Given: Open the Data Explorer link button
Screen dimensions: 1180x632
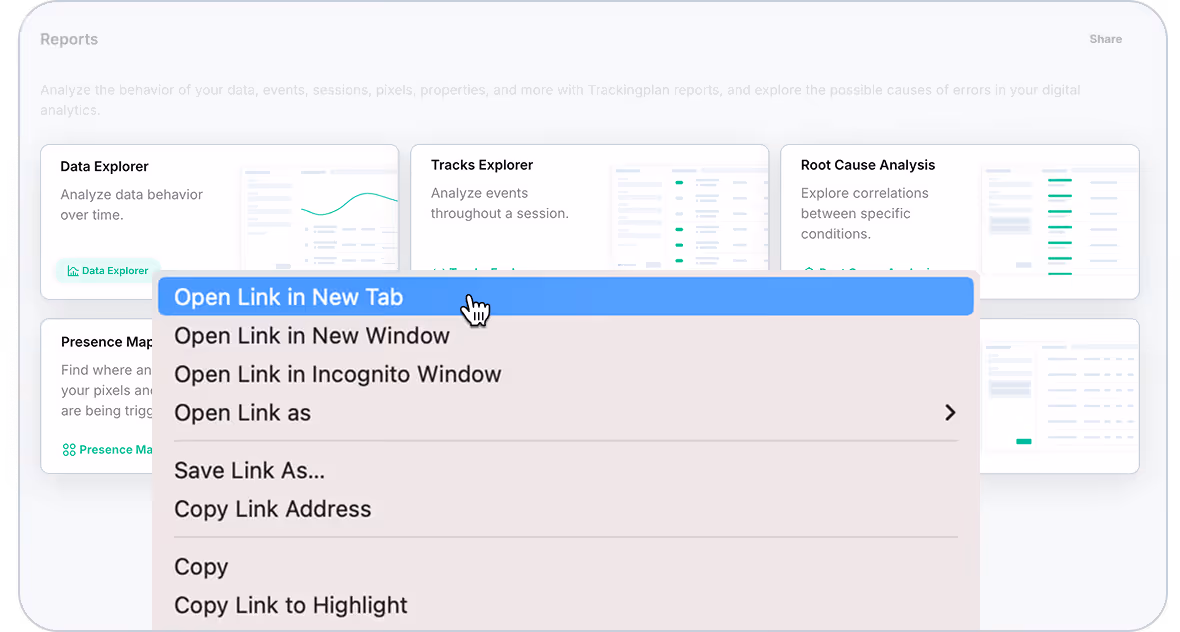Looking at the screenshot, I should pos(108,271).
